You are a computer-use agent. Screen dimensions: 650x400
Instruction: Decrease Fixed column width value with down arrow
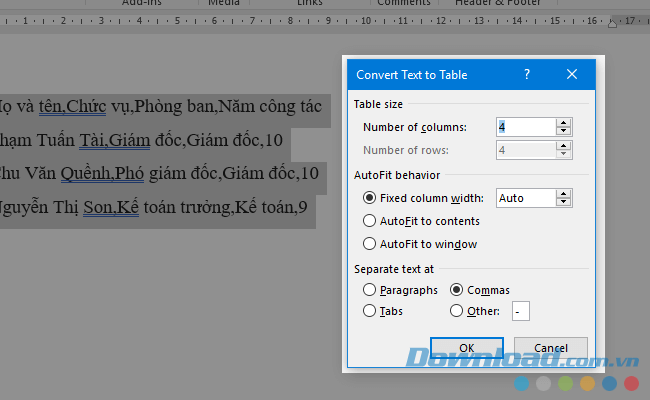point(564,202)
